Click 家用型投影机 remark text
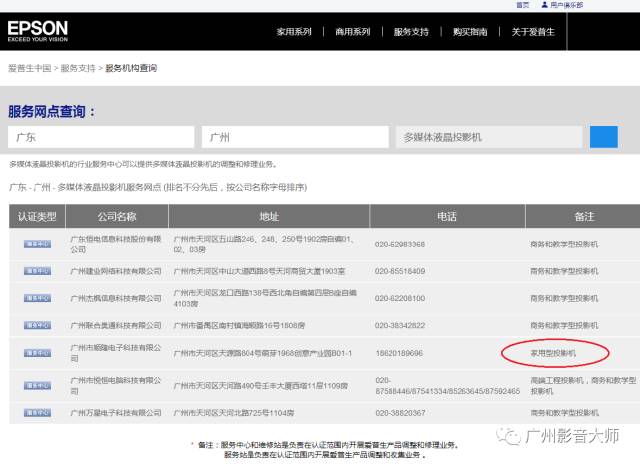Screen dimensions: 640x464 click(553, 353)
